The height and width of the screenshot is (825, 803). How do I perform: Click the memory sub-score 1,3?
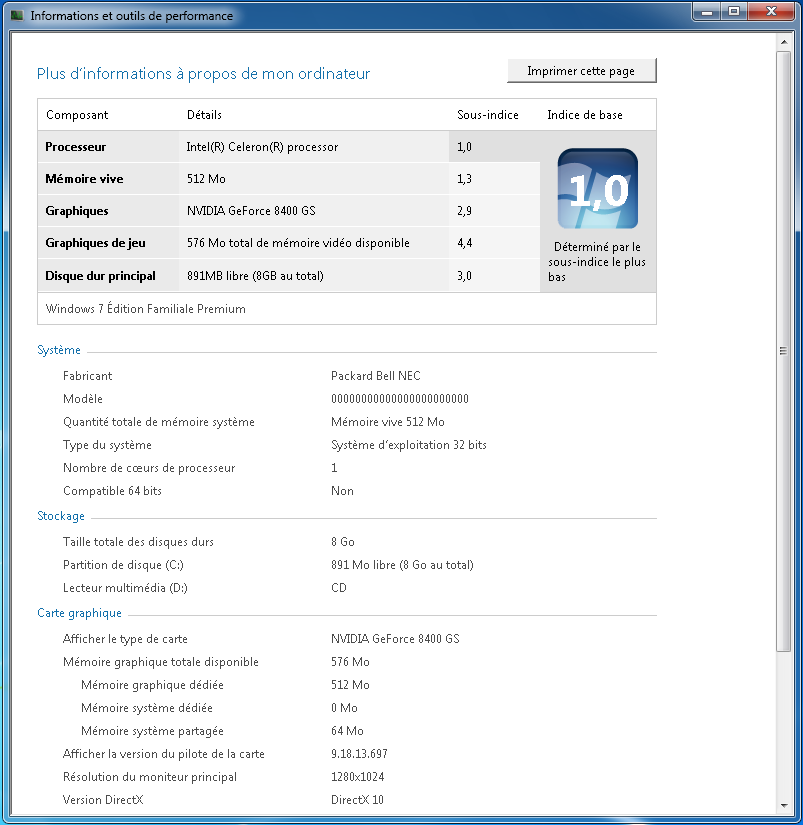coord(464,179)
